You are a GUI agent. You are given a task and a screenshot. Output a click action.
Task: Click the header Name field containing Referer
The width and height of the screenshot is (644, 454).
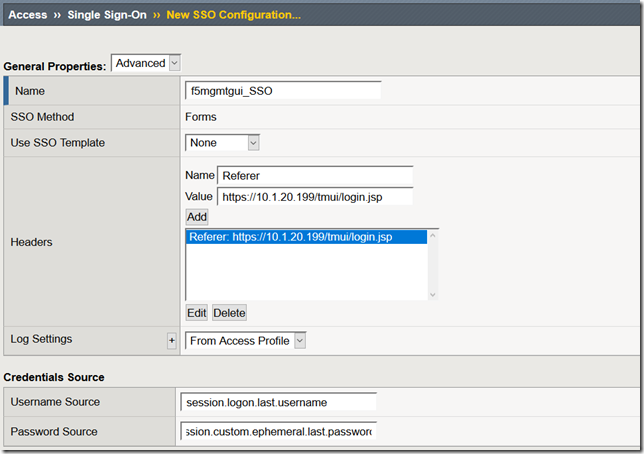coord(315,176)
